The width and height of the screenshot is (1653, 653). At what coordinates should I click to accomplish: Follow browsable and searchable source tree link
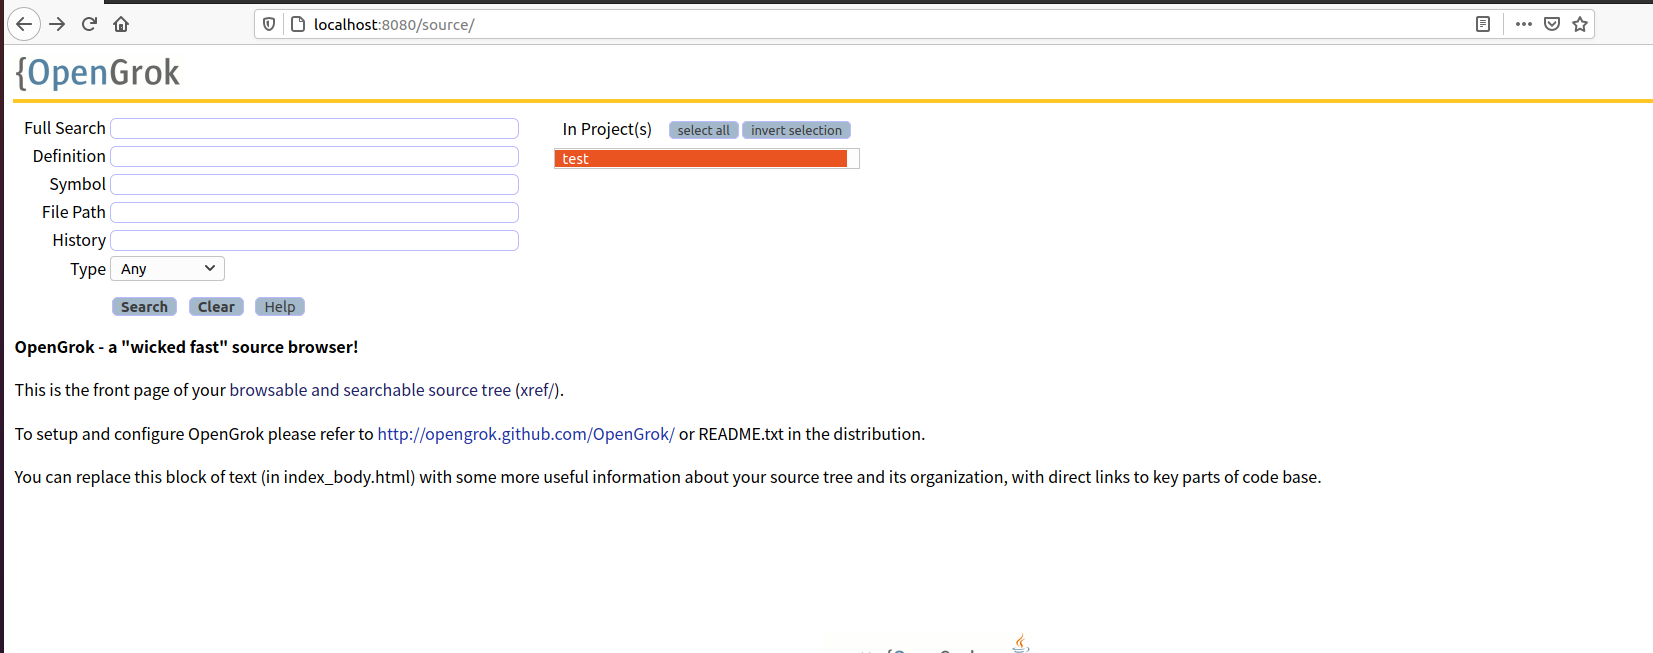[370, 390]
